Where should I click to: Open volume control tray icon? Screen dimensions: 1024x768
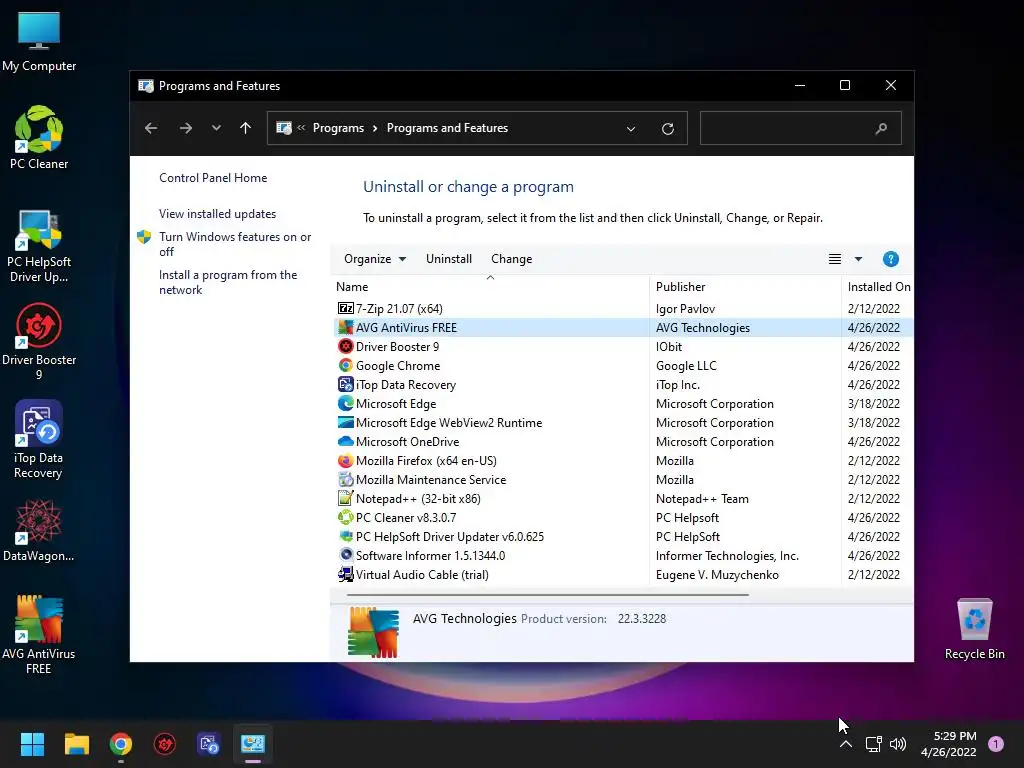(x=898, y=744)
